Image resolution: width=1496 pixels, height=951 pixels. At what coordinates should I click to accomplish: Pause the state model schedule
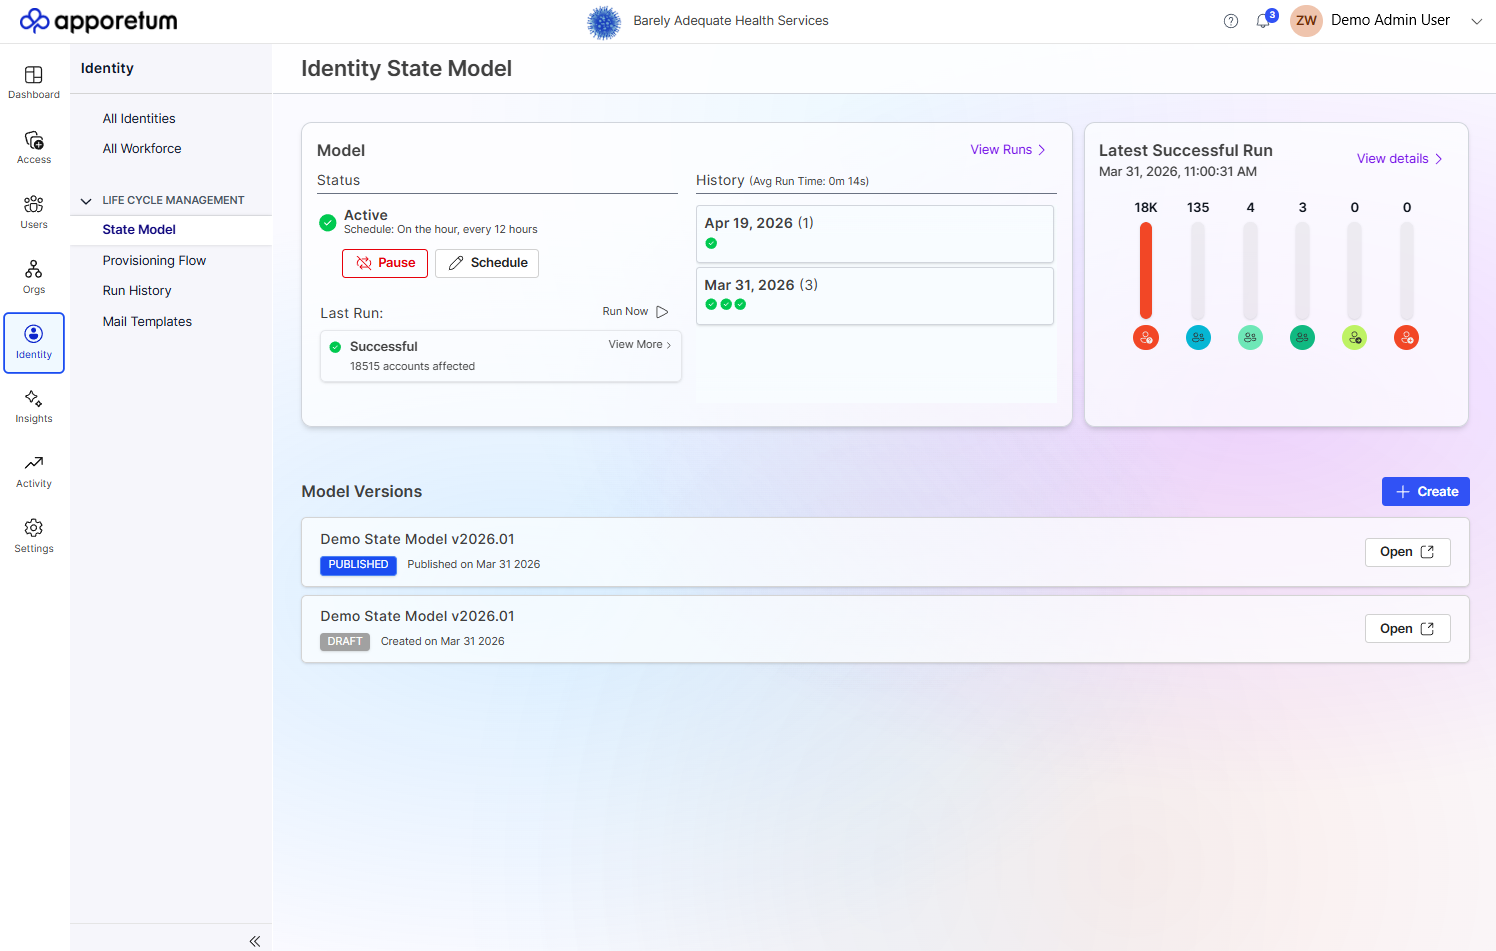(385, 263)
